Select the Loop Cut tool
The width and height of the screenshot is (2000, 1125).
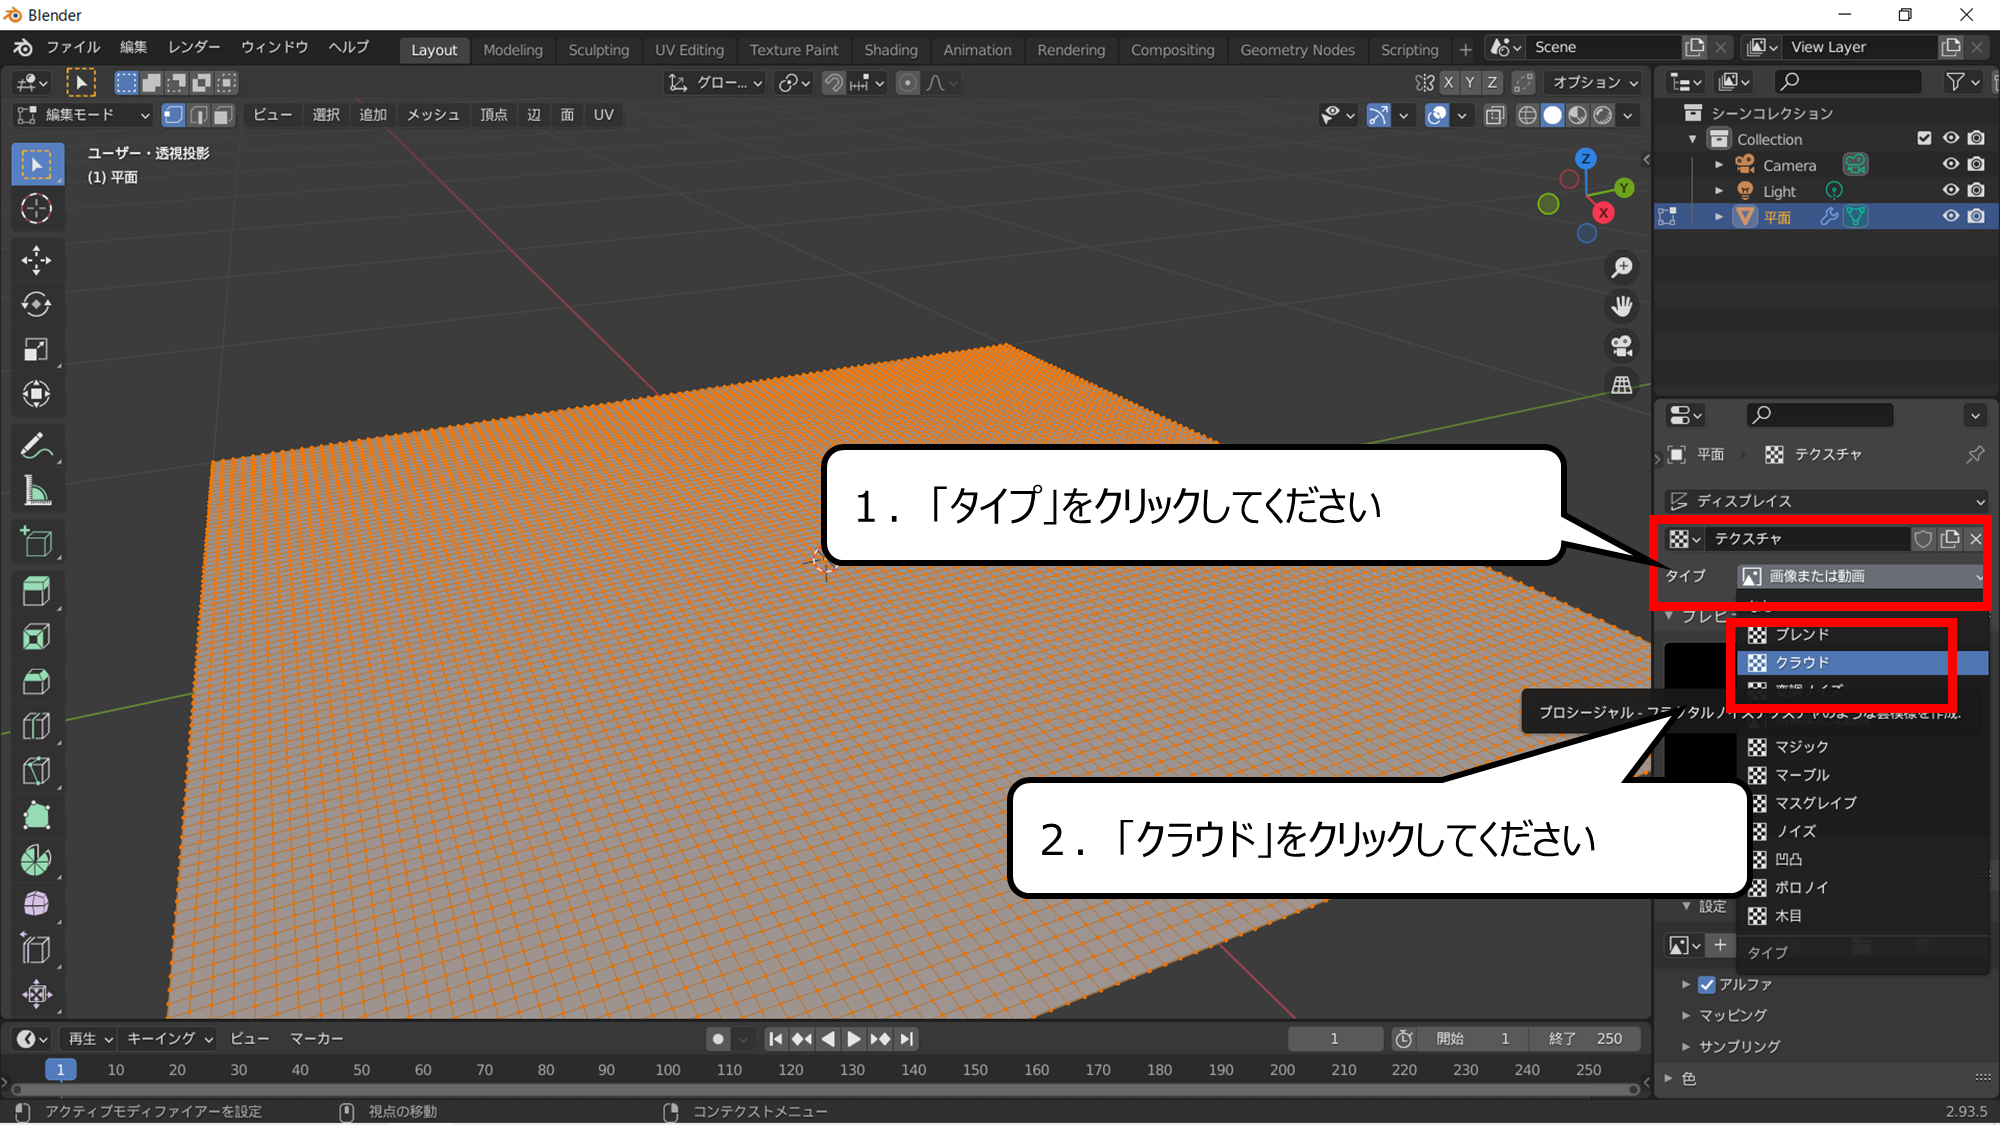[x=37, y=726]
